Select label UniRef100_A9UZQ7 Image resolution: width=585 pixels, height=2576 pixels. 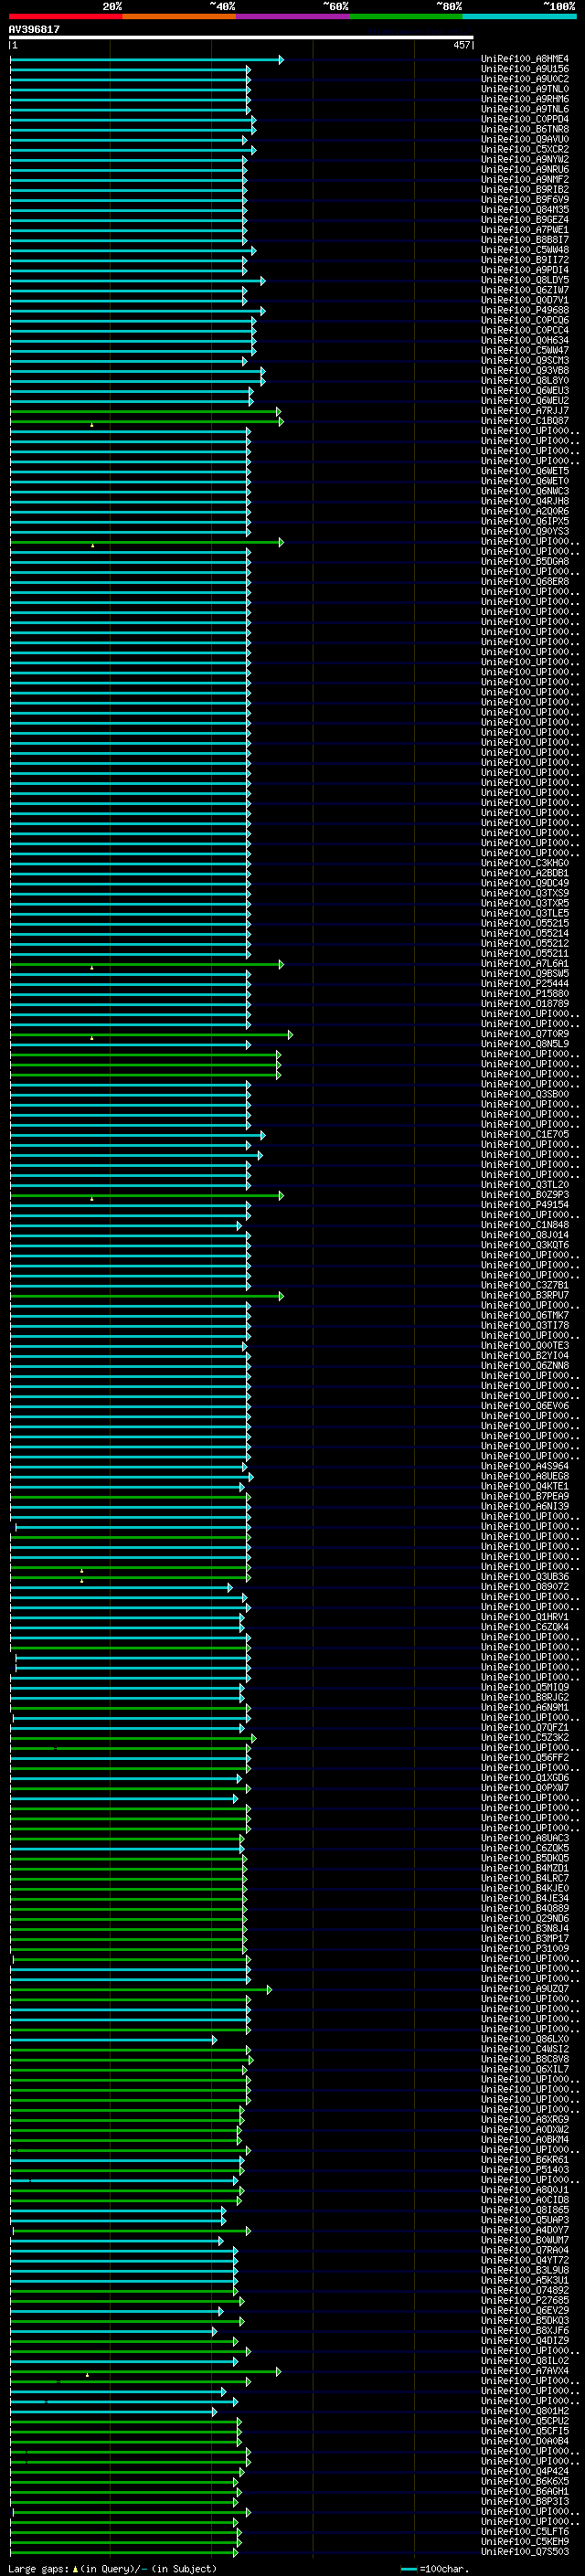tap(524, 1989)
